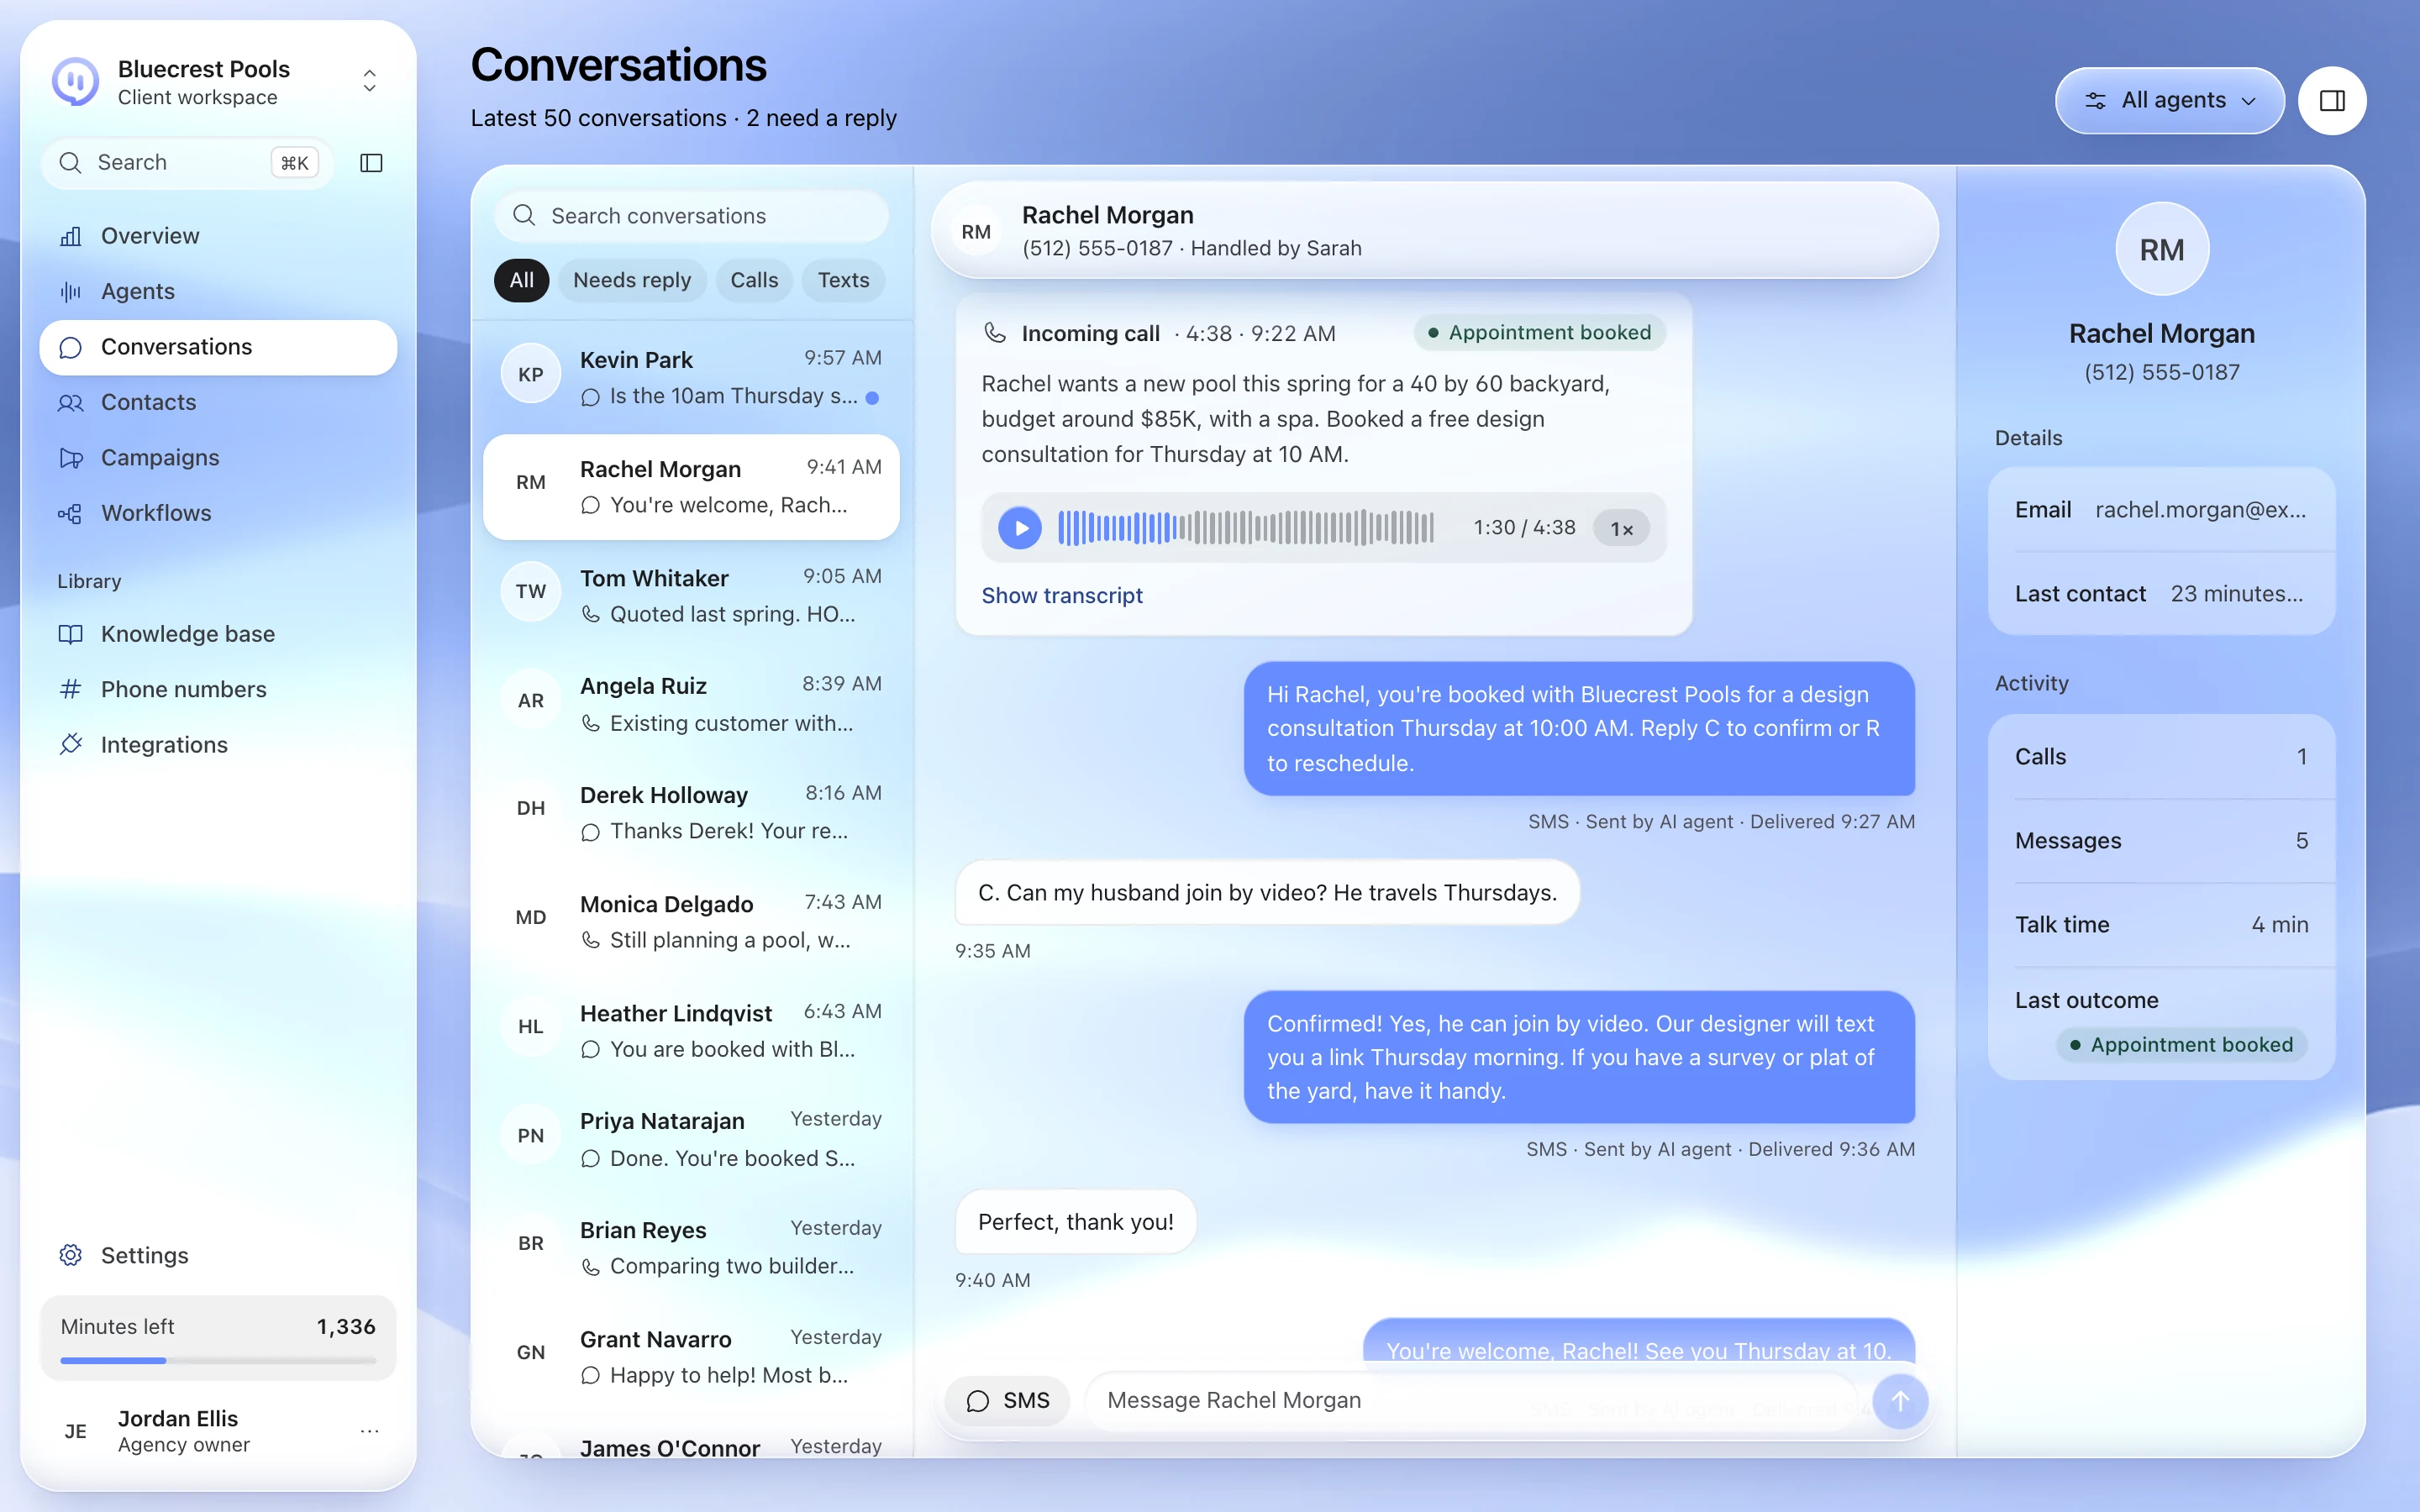Expand the Bluecrest Pools workspace switcher

tap(369, 81)
